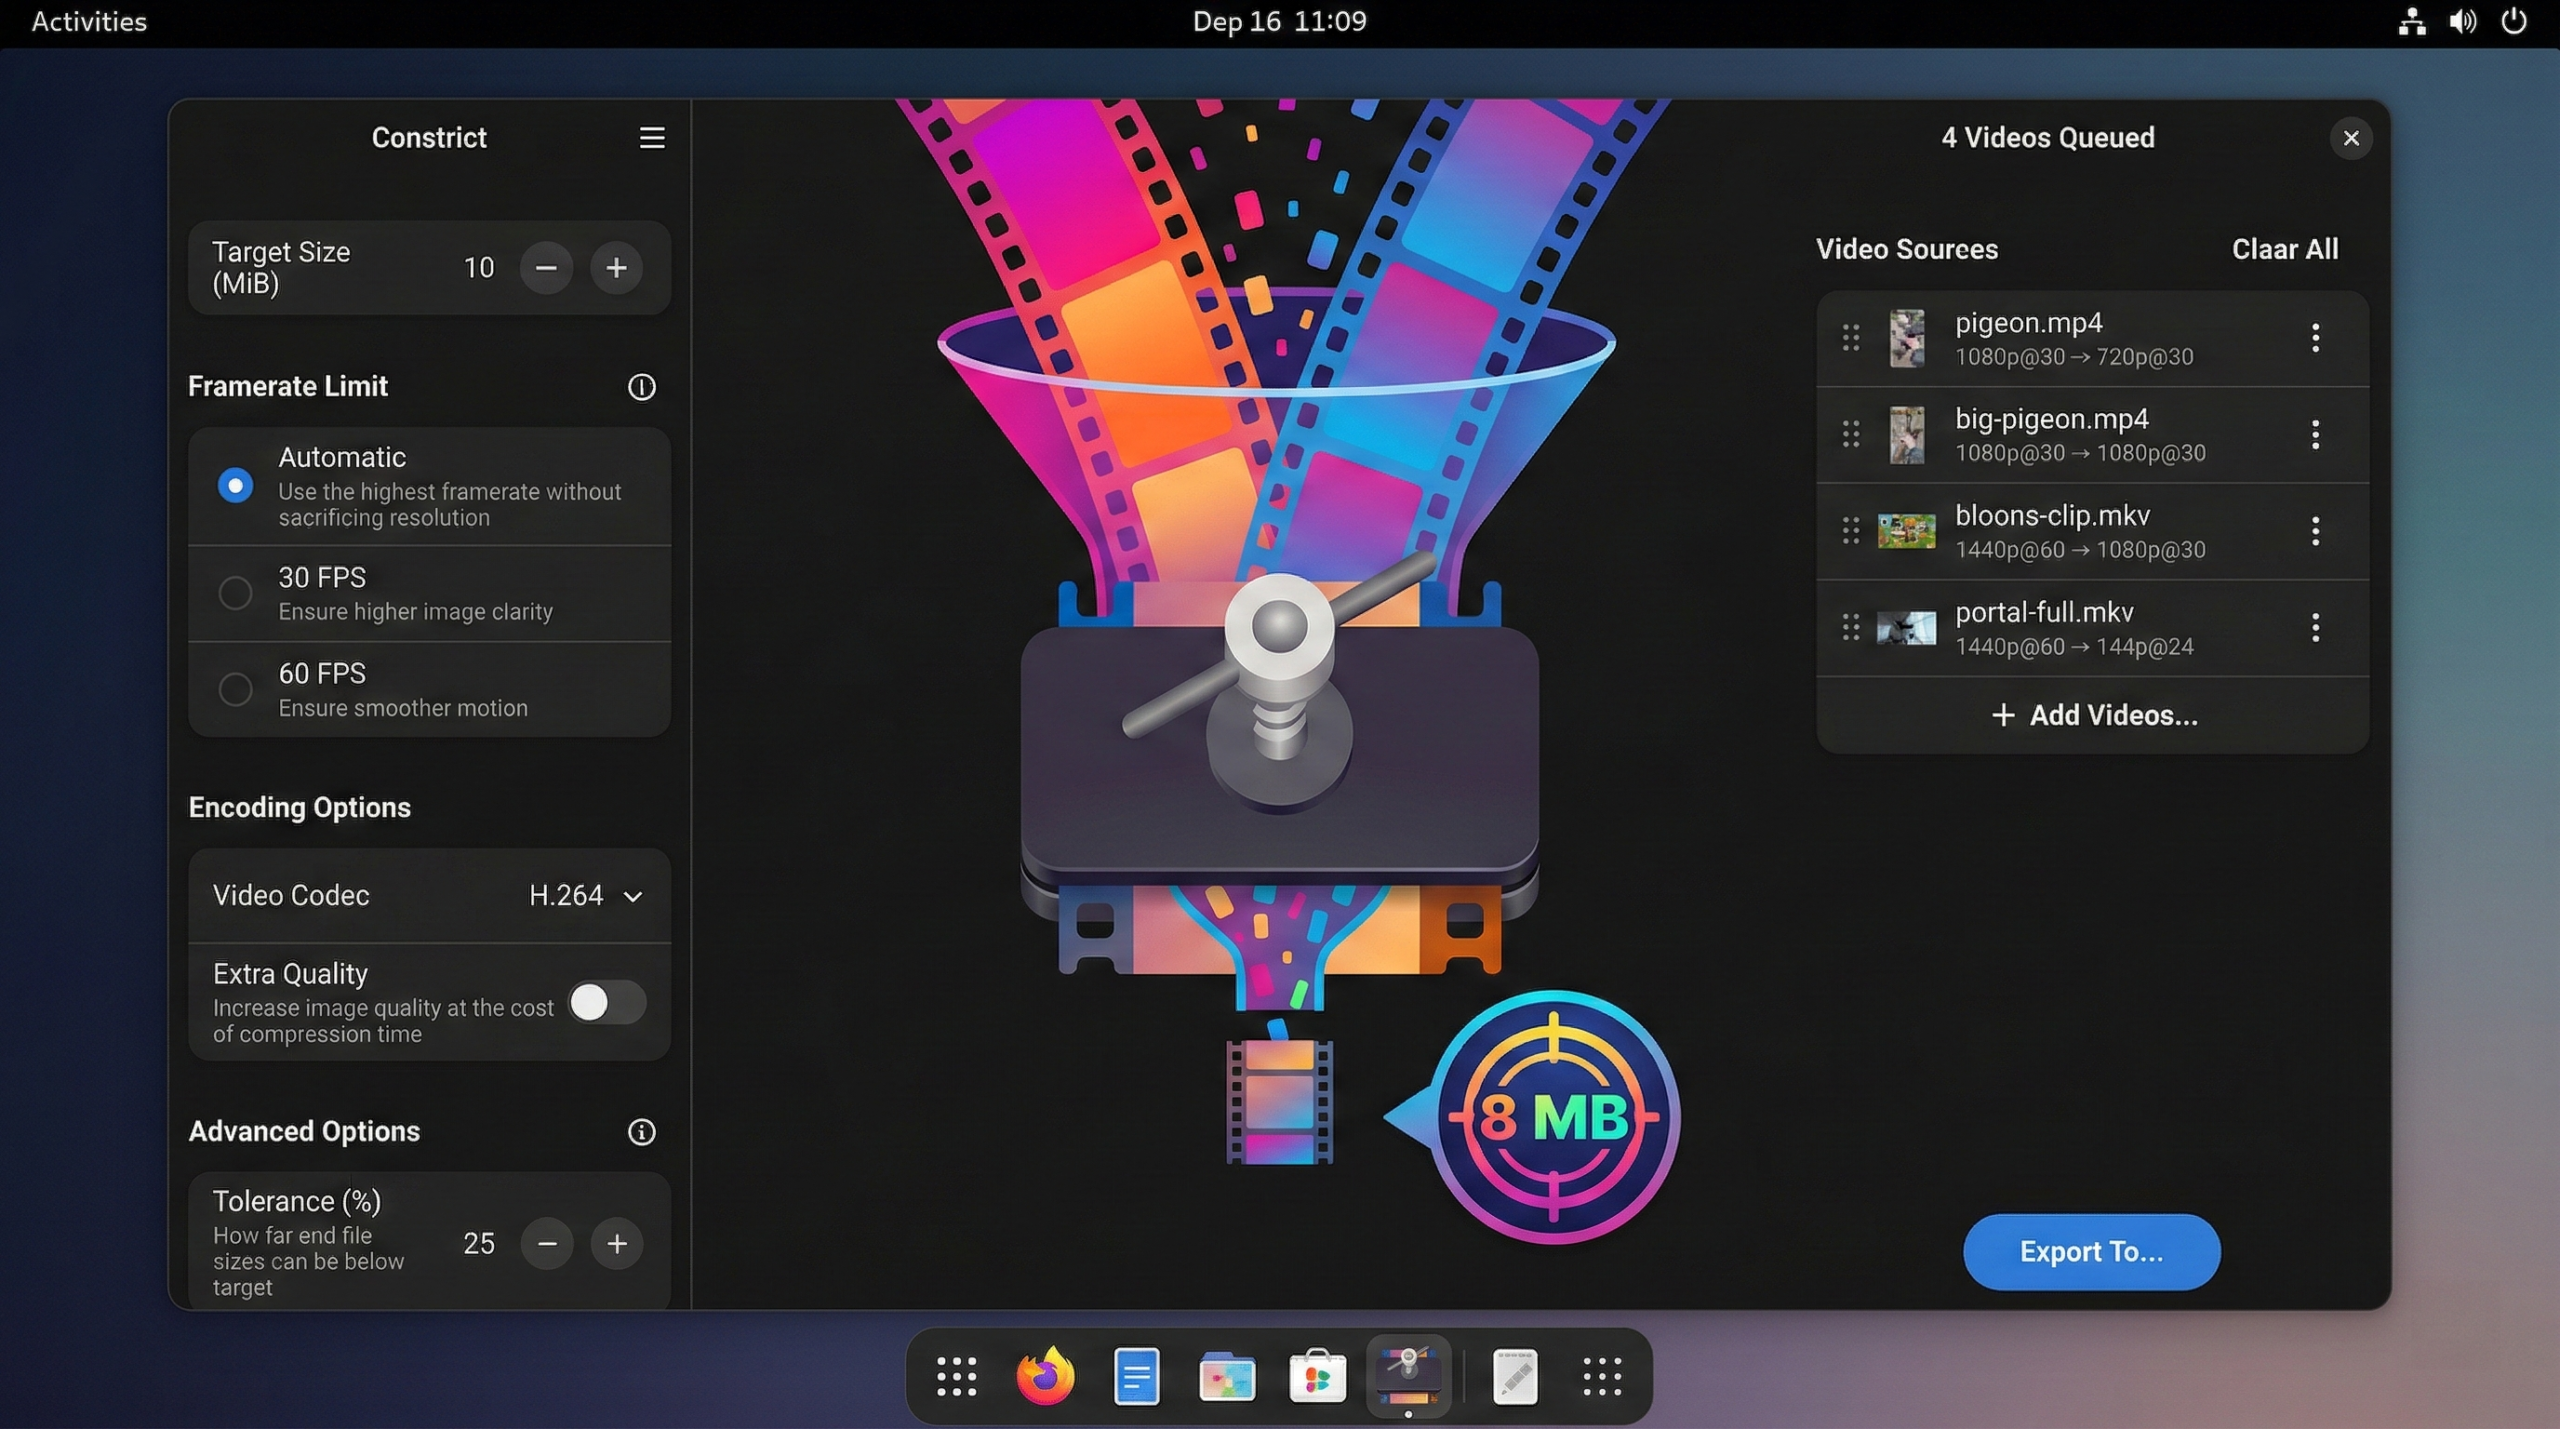The height and width of the screenshot is (1429, 2560).
Task: Open the Video Codec H.264 dropdown
Action: point(585,896)
